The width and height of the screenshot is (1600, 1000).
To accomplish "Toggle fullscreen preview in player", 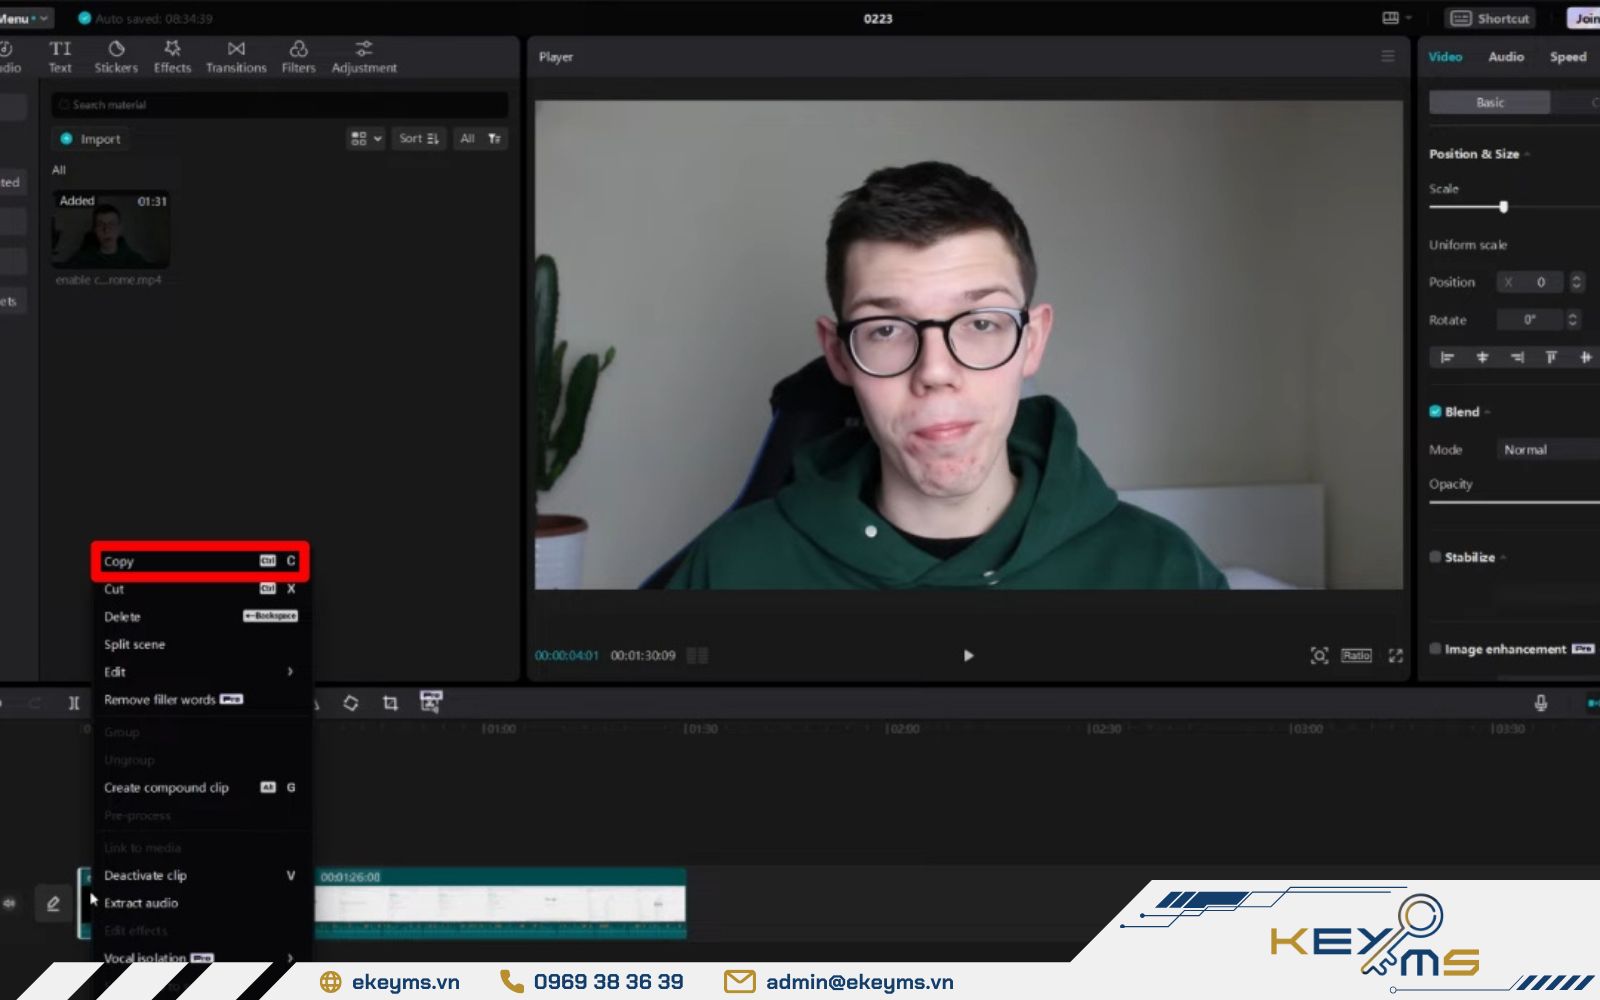I will [x=1396, y=656].
